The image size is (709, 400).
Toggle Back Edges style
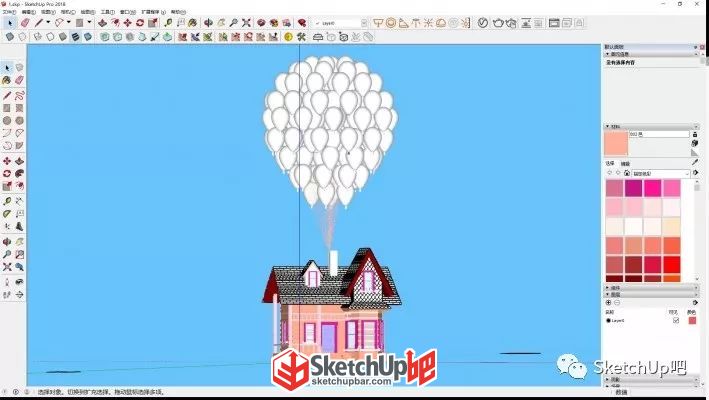(x=22, y=37)
